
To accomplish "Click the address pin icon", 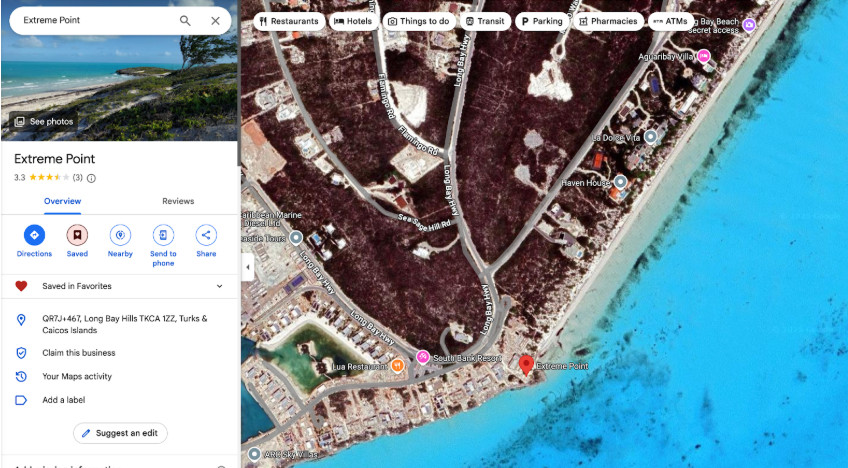I will click(21, 320).
